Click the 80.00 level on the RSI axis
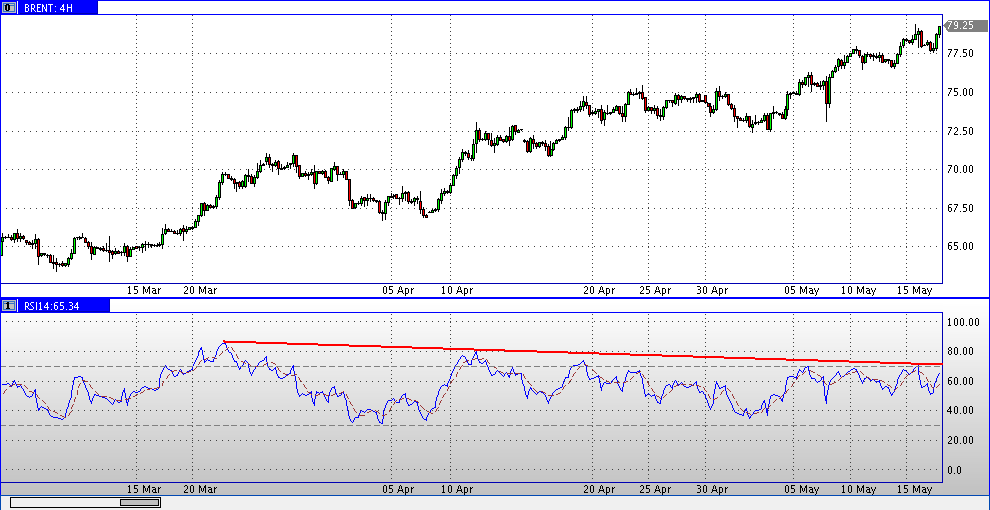This screenshot has width=990, height=510. (x=960, y=352)
